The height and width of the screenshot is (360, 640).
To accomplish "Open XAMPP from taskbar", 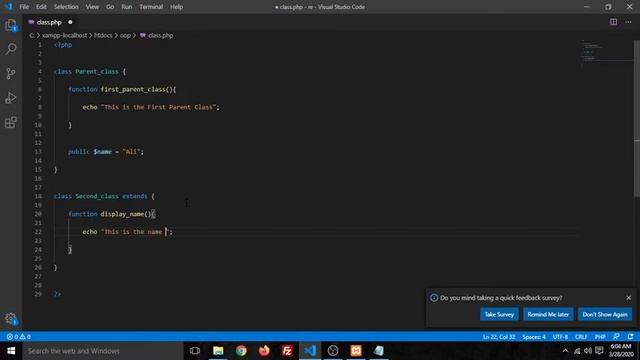I will 356,351.
